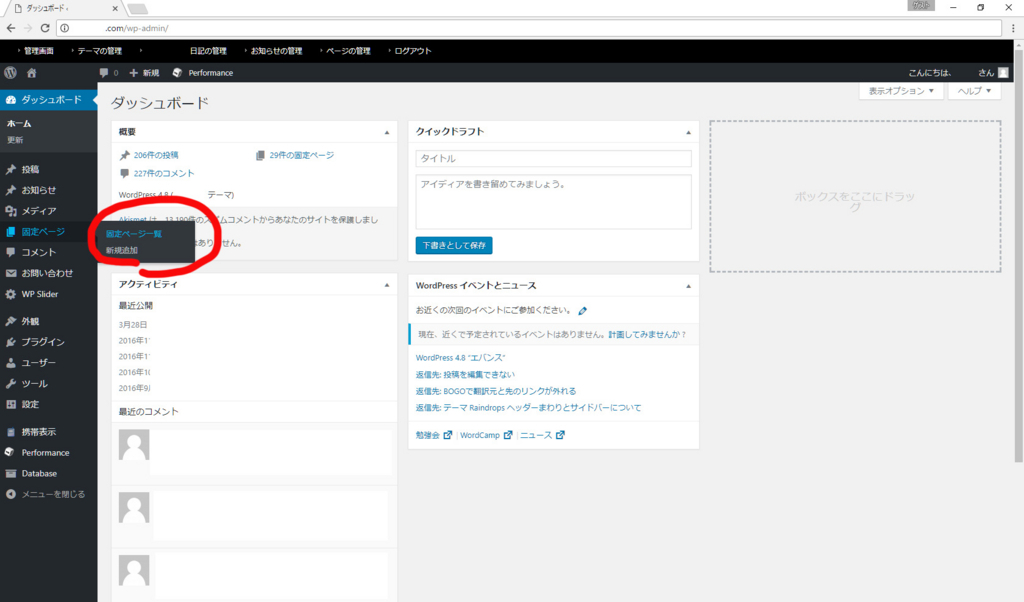Screen dimensions: 1024x602
Task: Open WP Slider settings in sidebar
Action: coord(48,294)
